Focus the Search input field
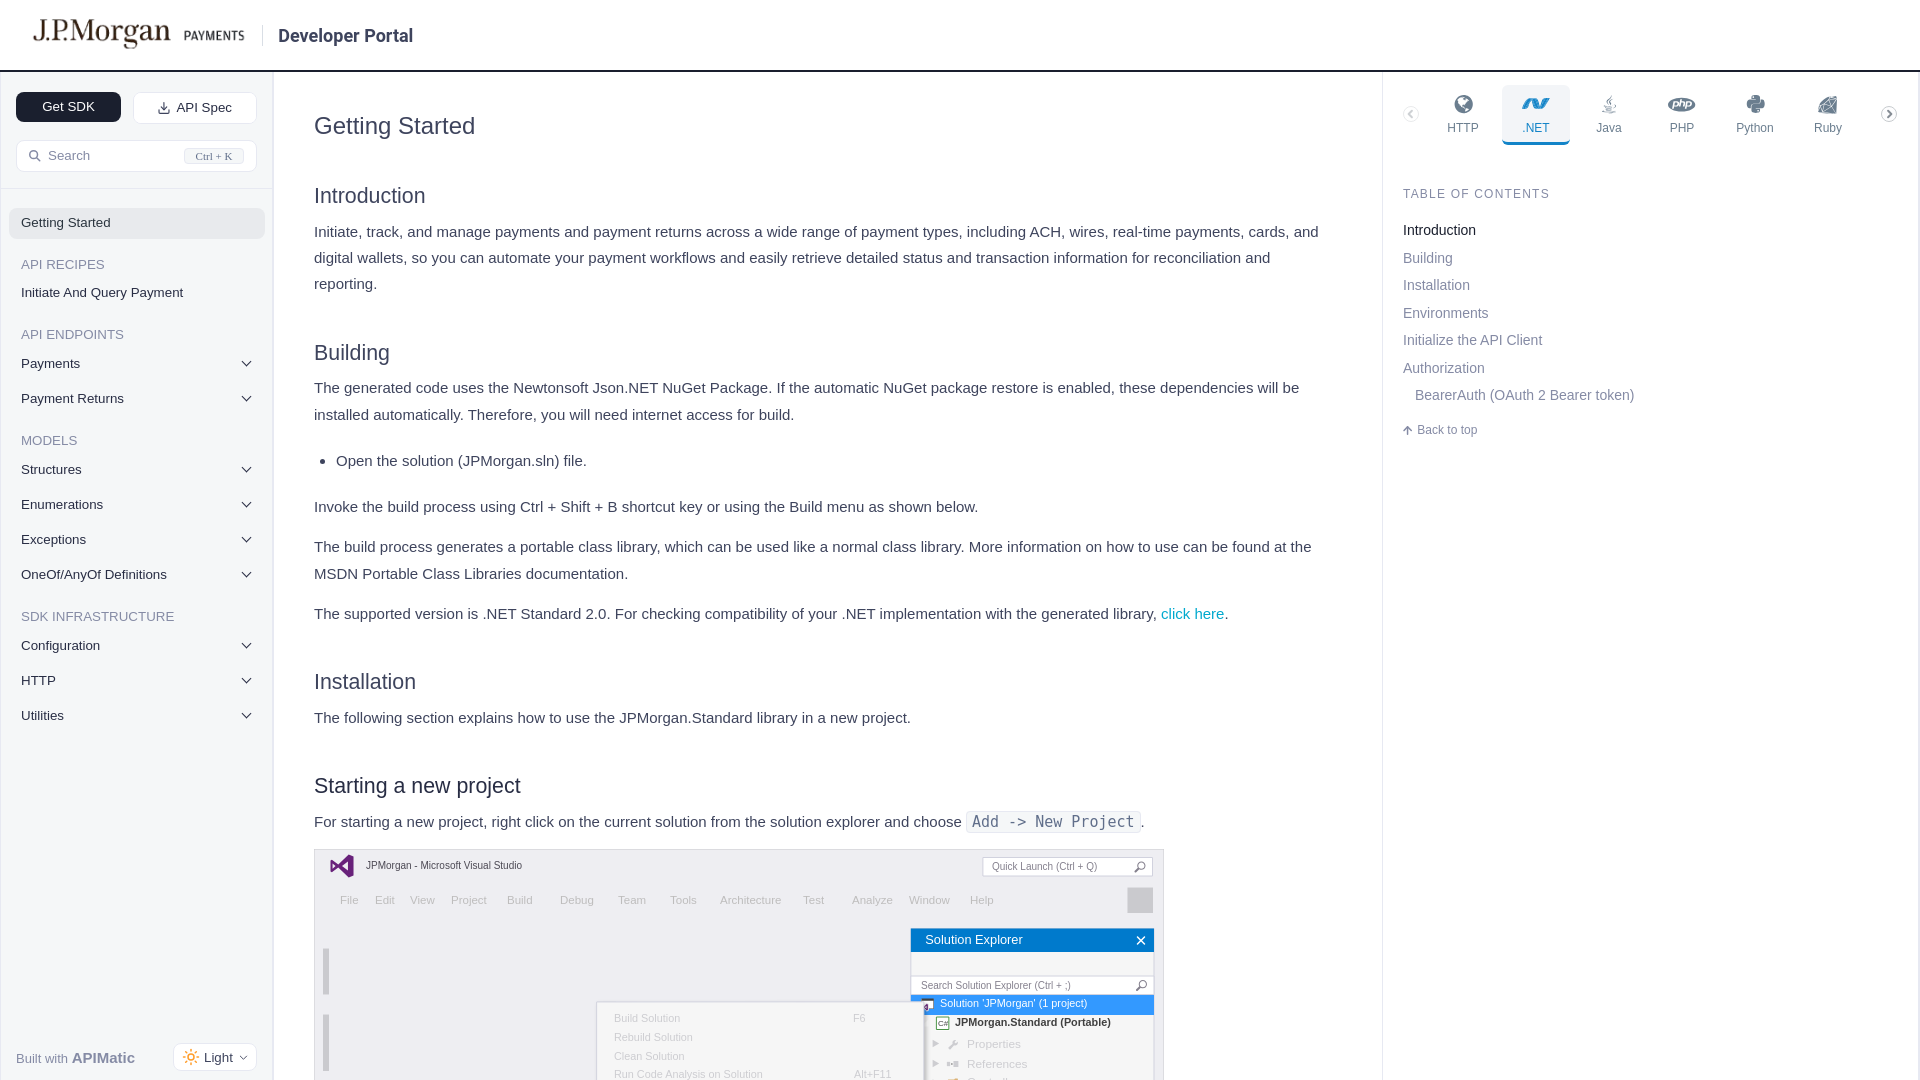Screen dimensions: 1920x1080 pos(110,156)
